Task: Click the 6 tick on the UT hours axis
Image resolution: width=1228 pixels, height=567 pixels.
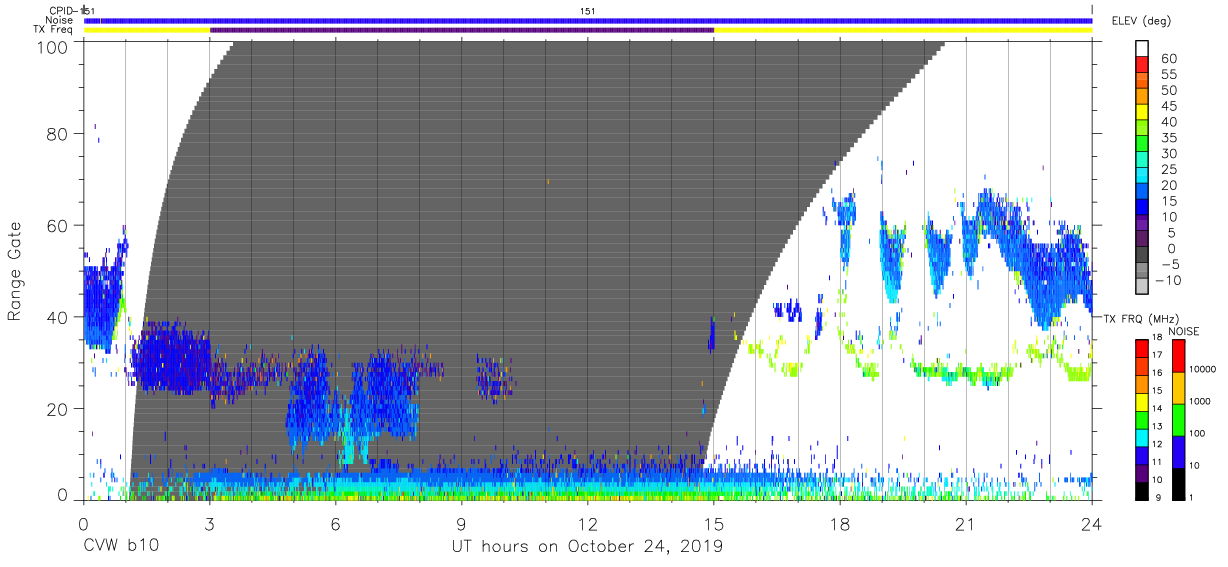Action: [335, 523]
